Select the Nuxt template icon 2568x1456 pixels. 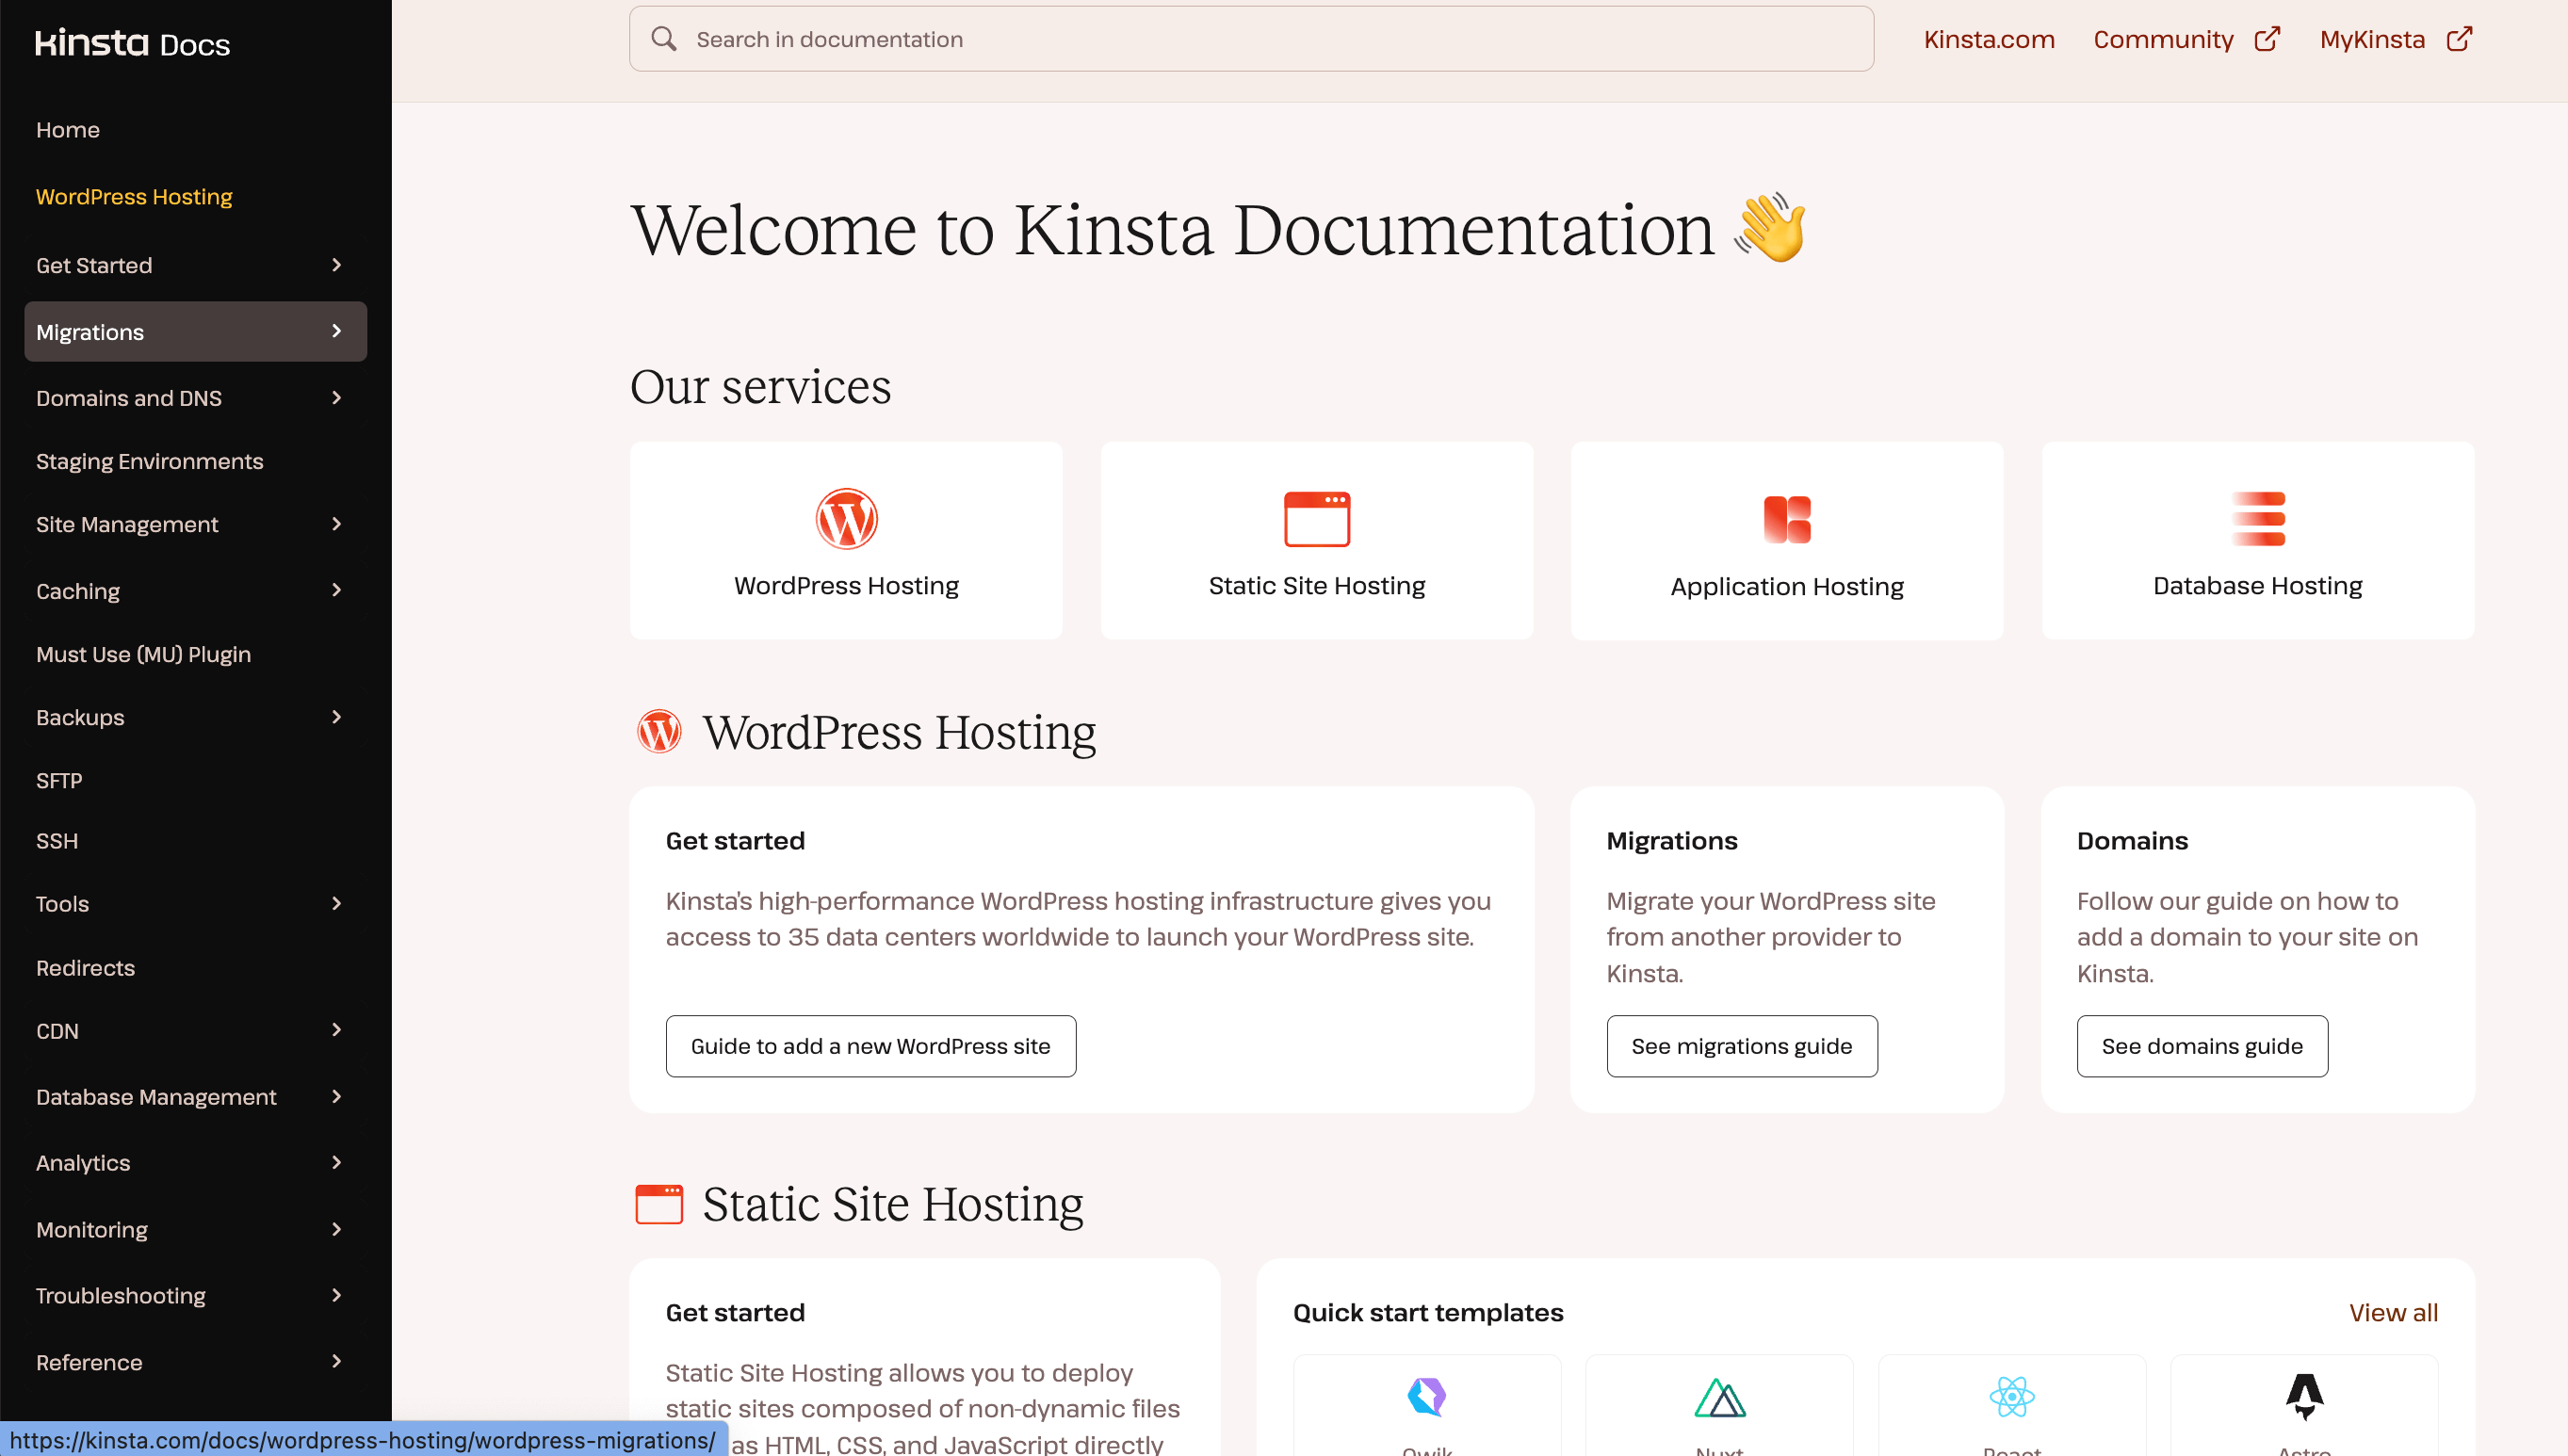tap(1720, 1397)
